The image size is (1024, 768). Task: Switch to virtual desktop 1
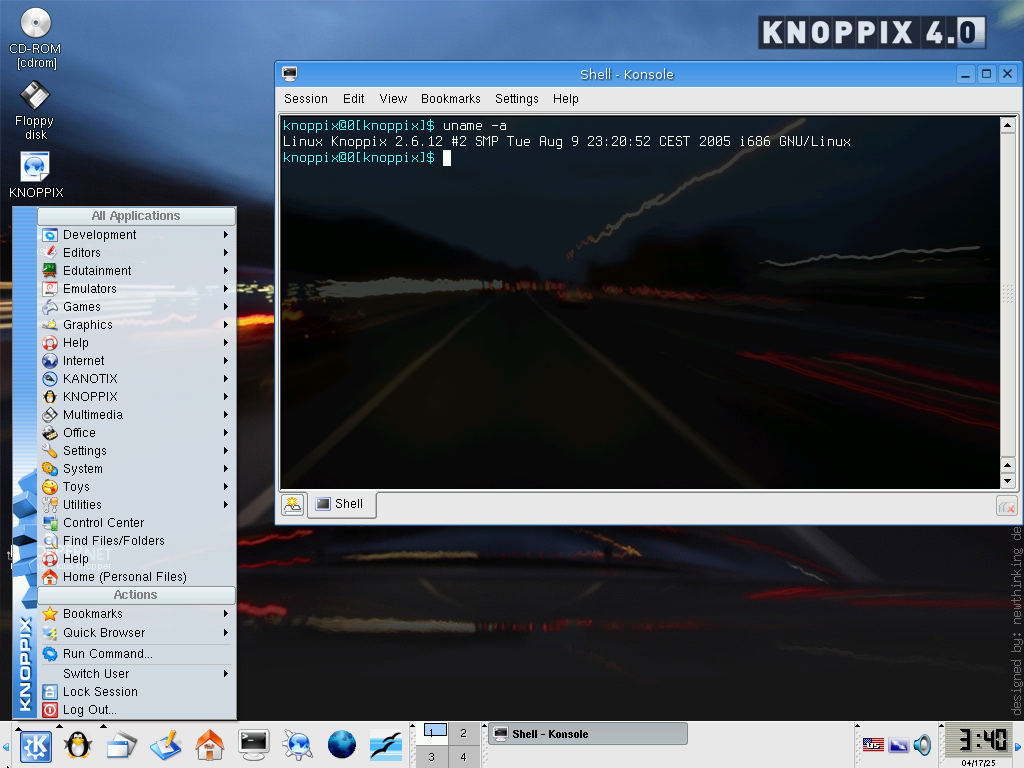[433, 733]
